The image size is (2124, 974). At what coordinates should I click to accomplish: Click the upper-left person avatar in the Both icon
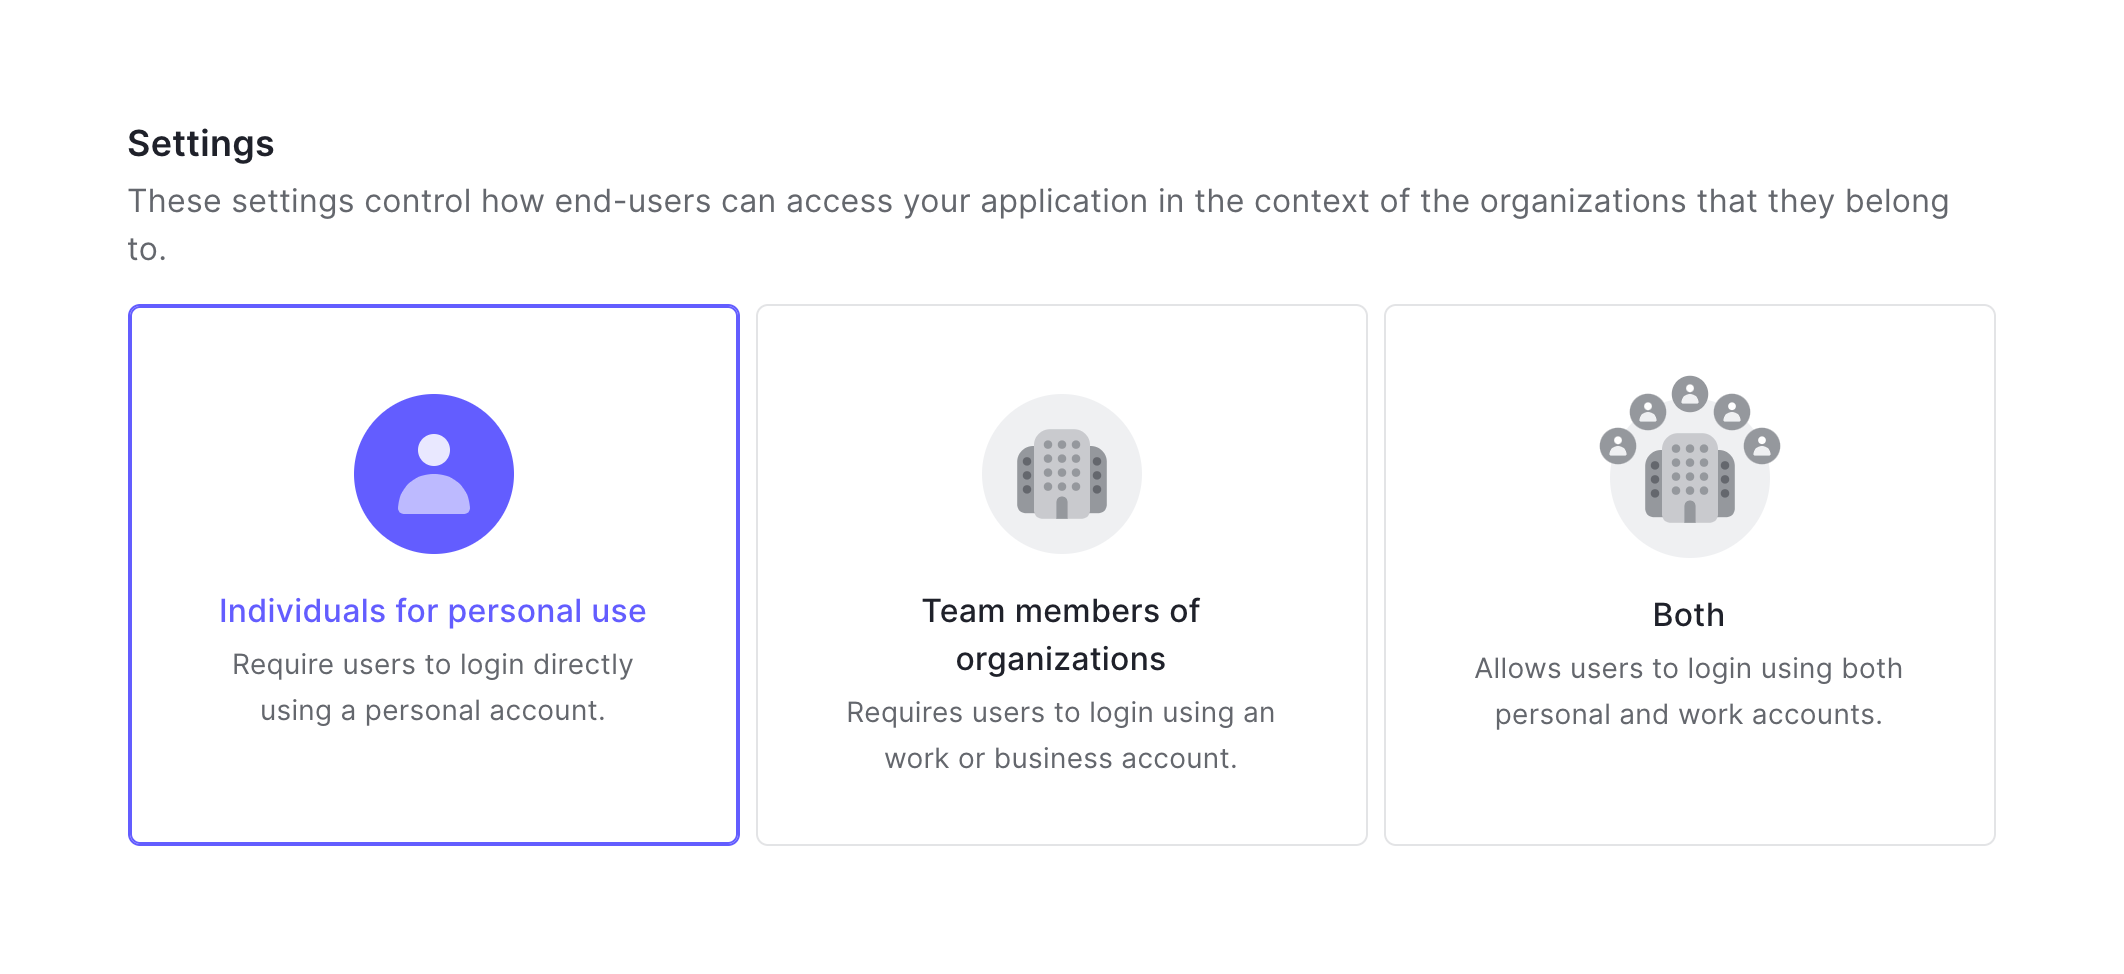[1647, 411]
